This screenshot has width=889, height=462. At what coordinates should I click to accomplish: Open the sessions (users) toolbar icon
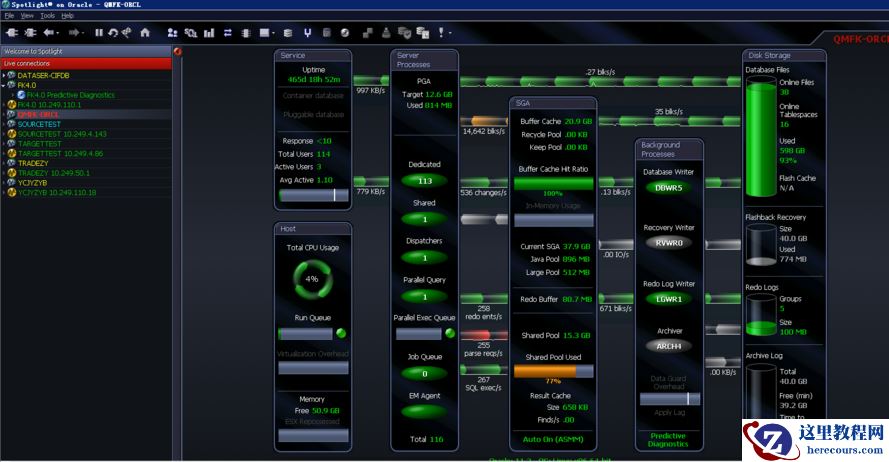click(171, 33)
